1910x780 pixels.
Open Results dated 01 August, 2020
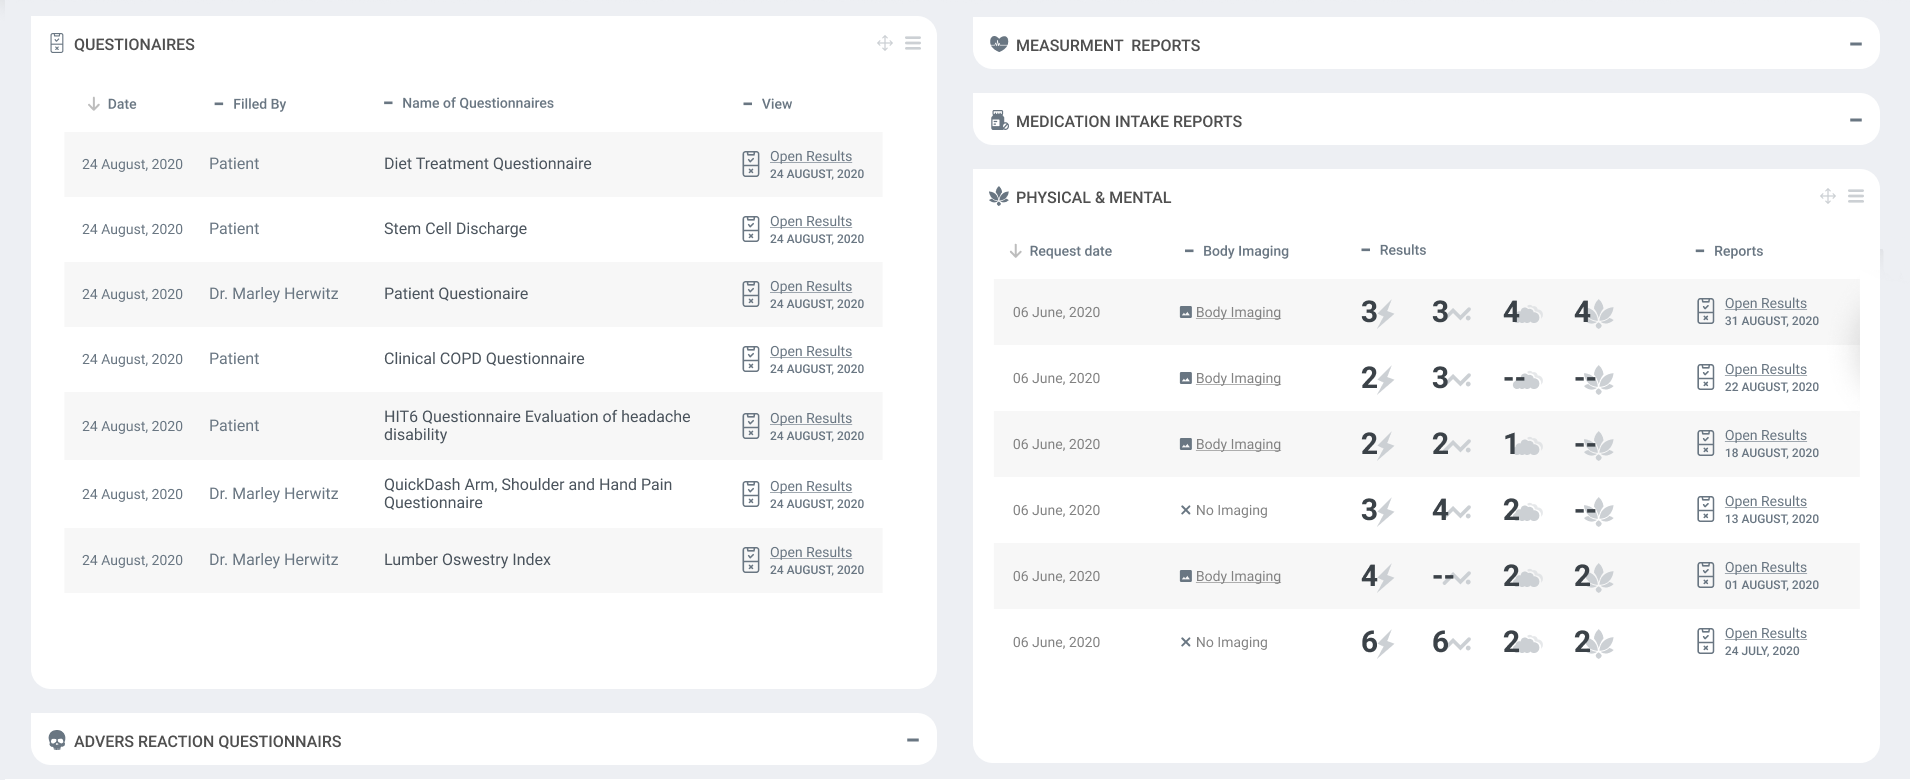[1766, 567]
